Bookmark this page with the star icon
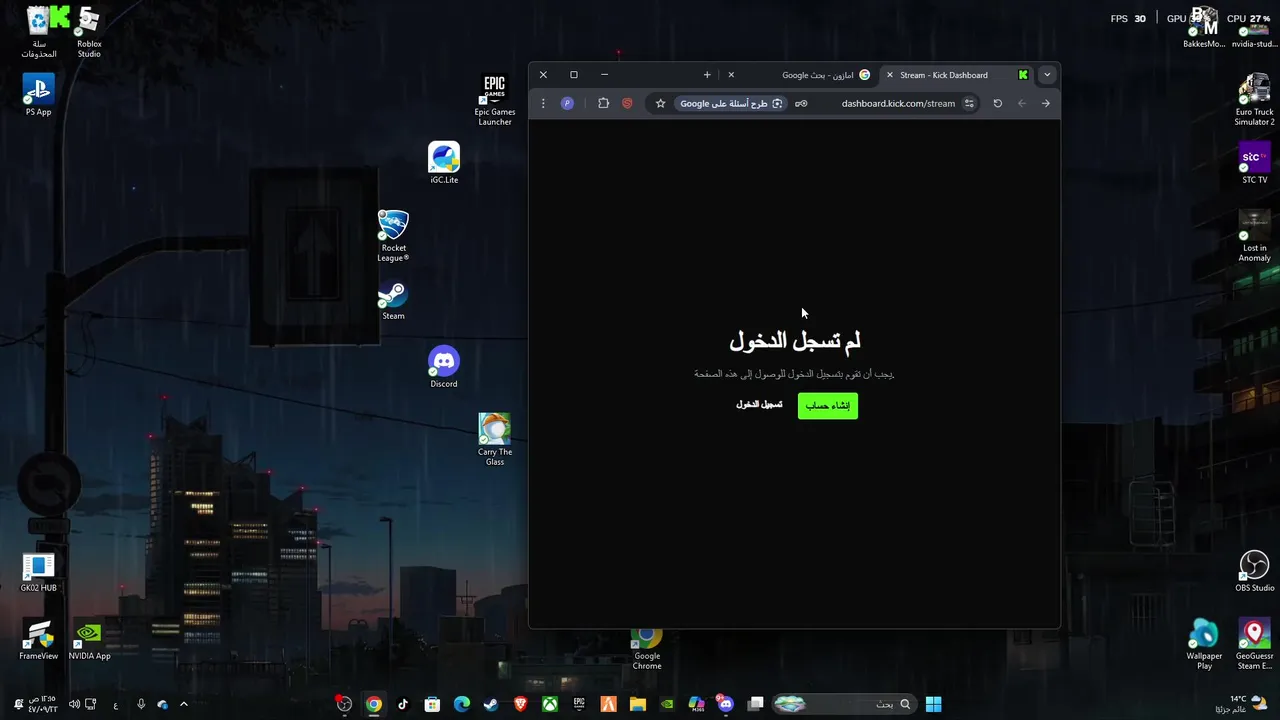 click(660, 103)
